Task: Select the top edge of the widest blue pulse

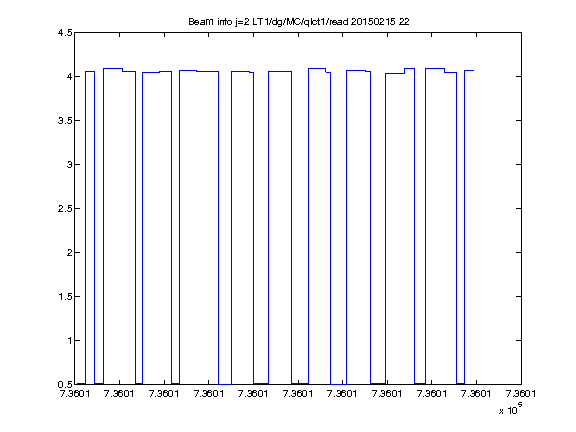Action: [199, 71]
